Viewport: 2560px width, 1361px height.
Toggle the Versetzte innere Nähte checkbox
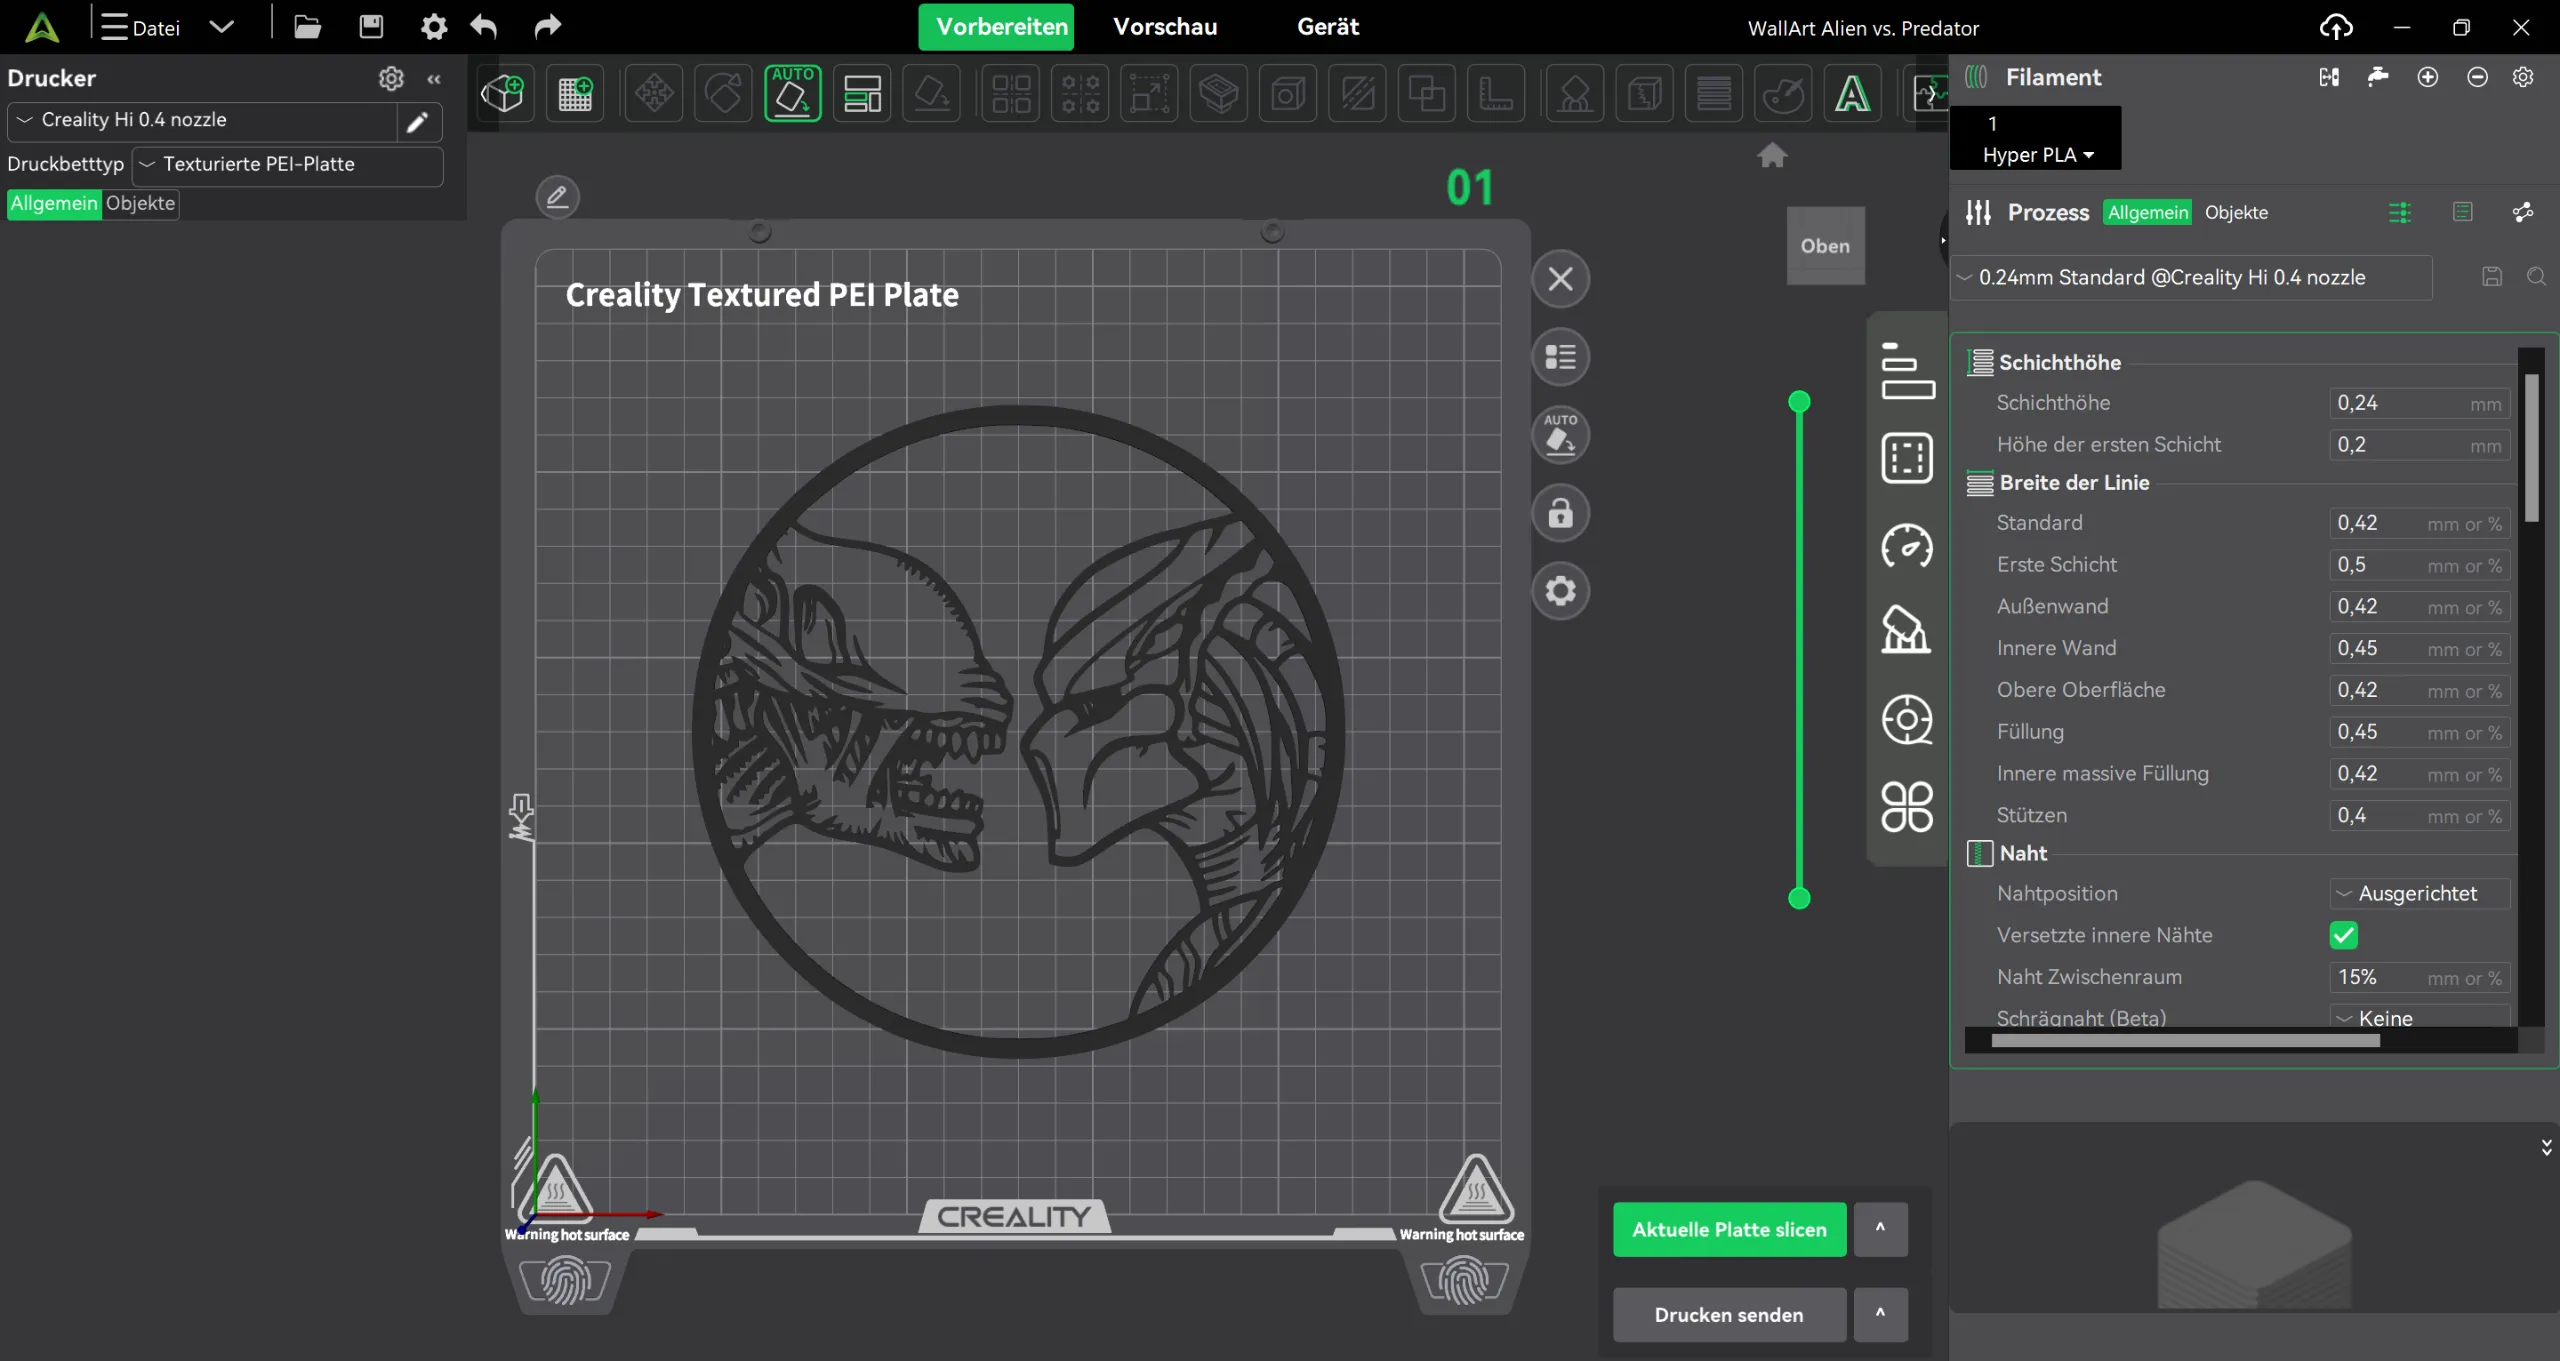[2343, 935]
